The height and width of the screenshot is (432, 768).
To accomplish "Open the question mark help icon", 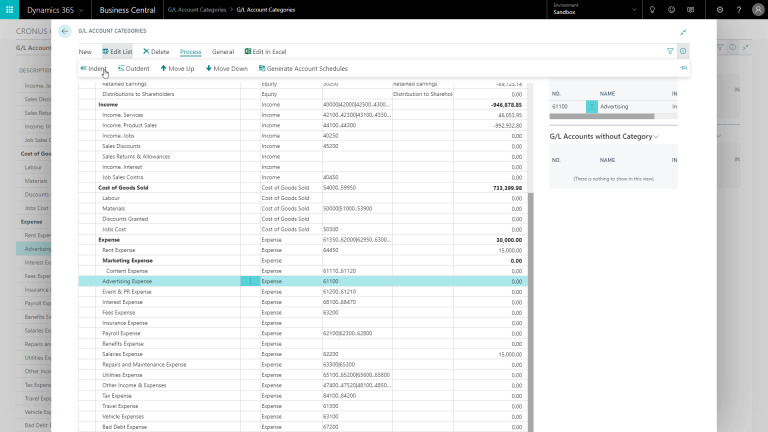I will (739, 9).
